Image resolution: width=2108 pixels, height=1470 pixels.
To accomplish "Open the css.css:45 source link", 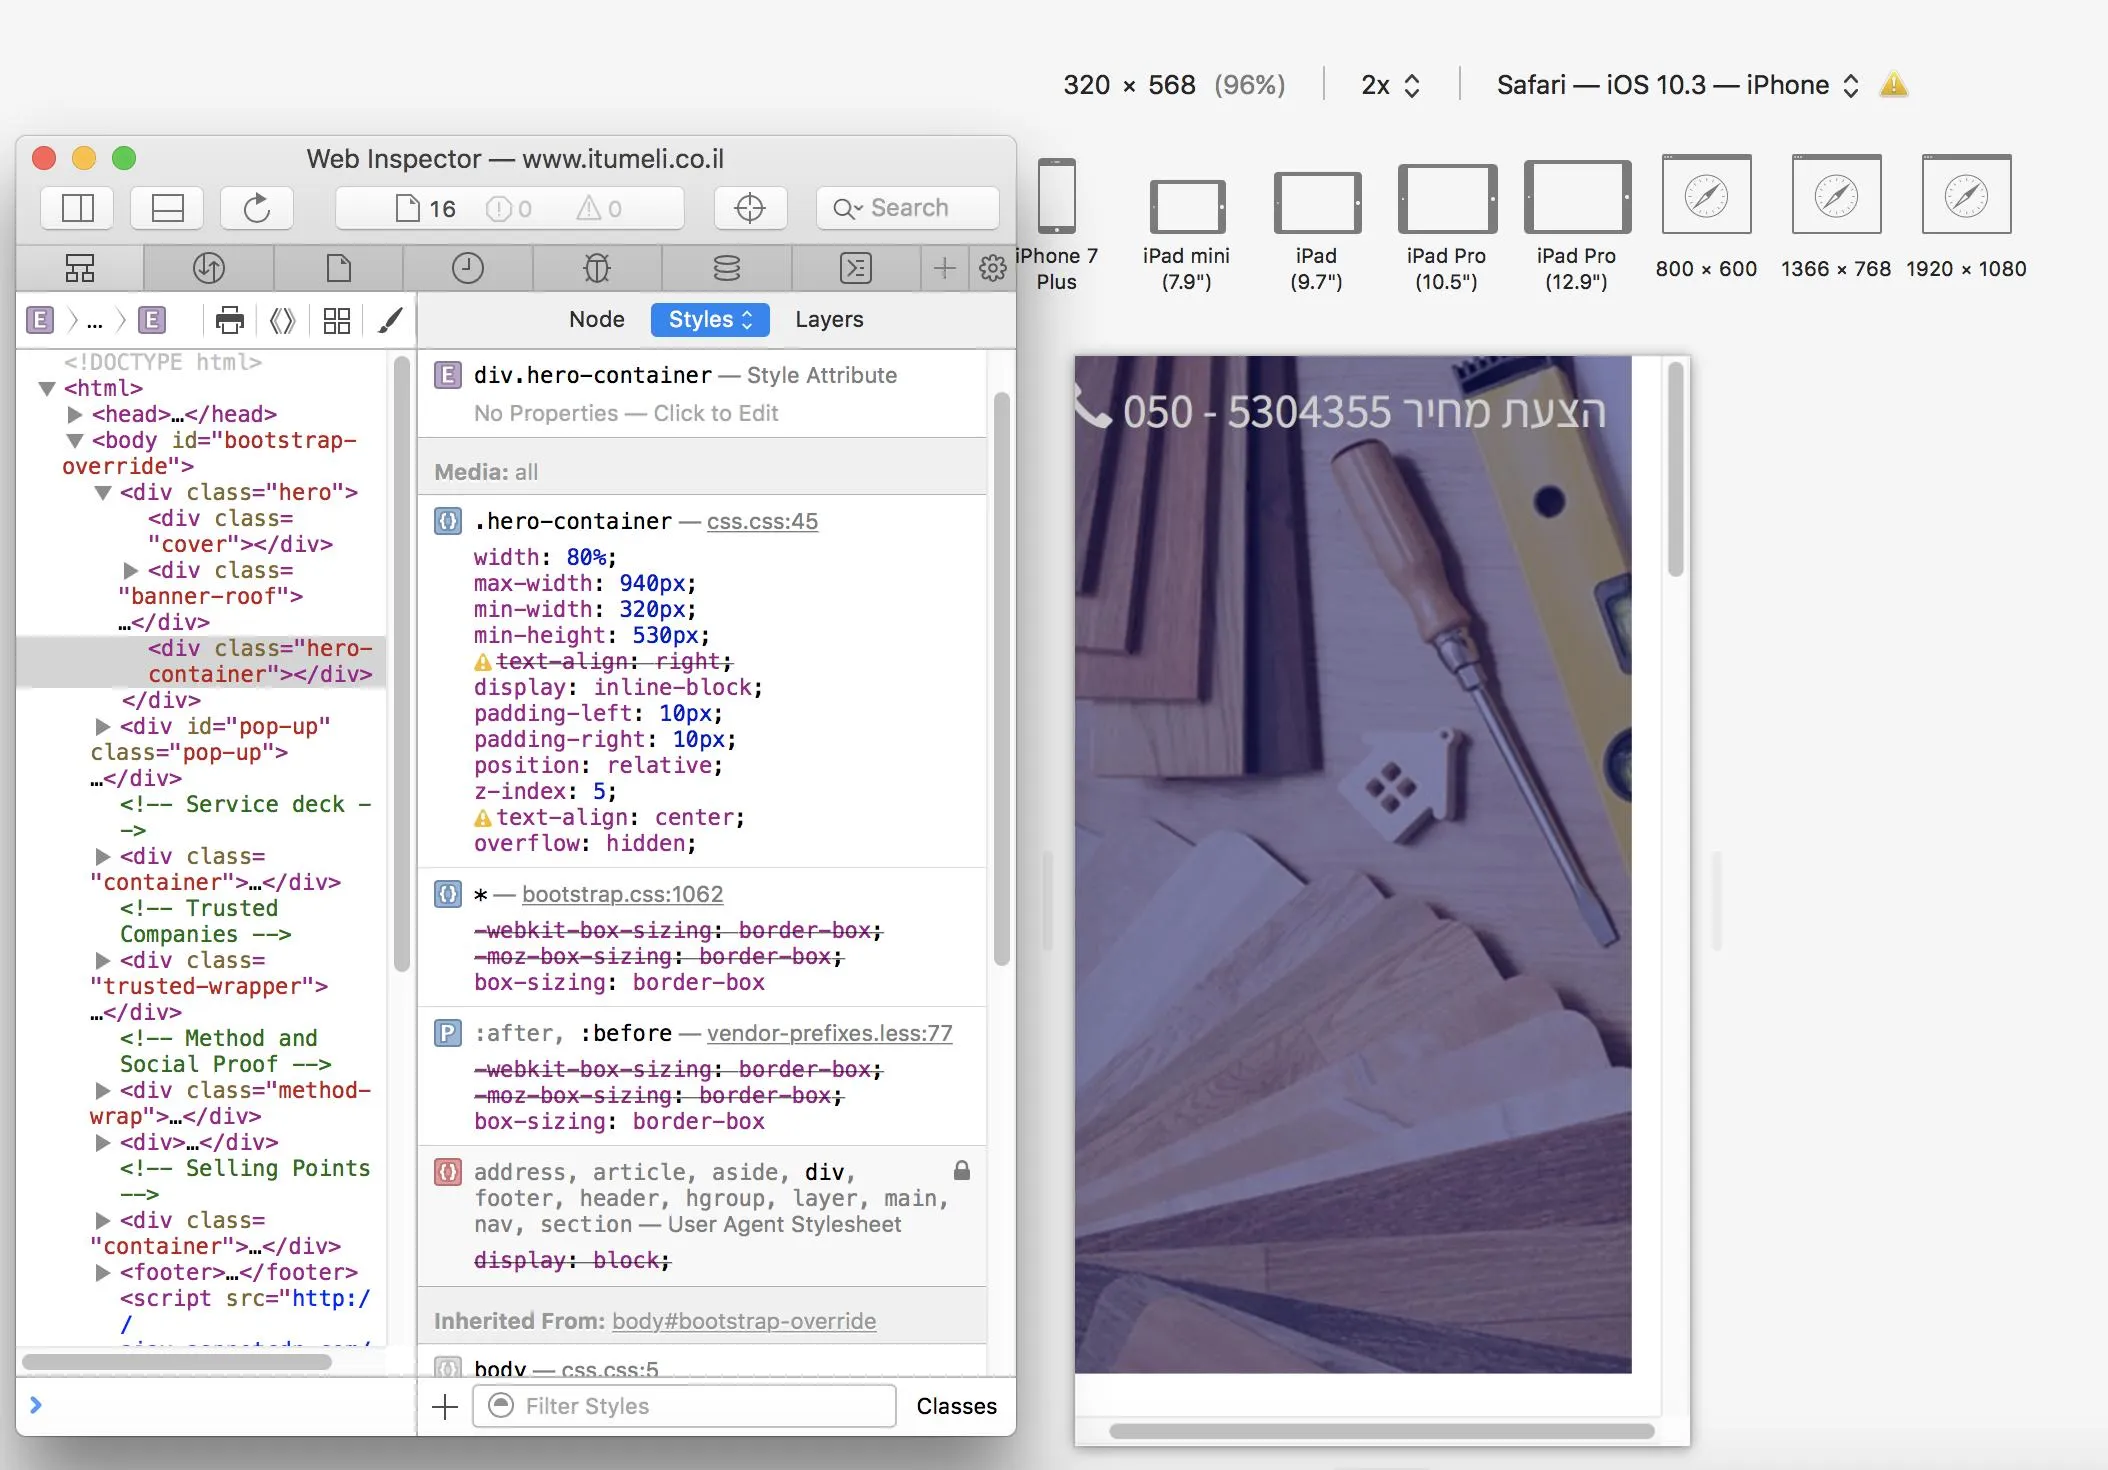I will 762,521.
